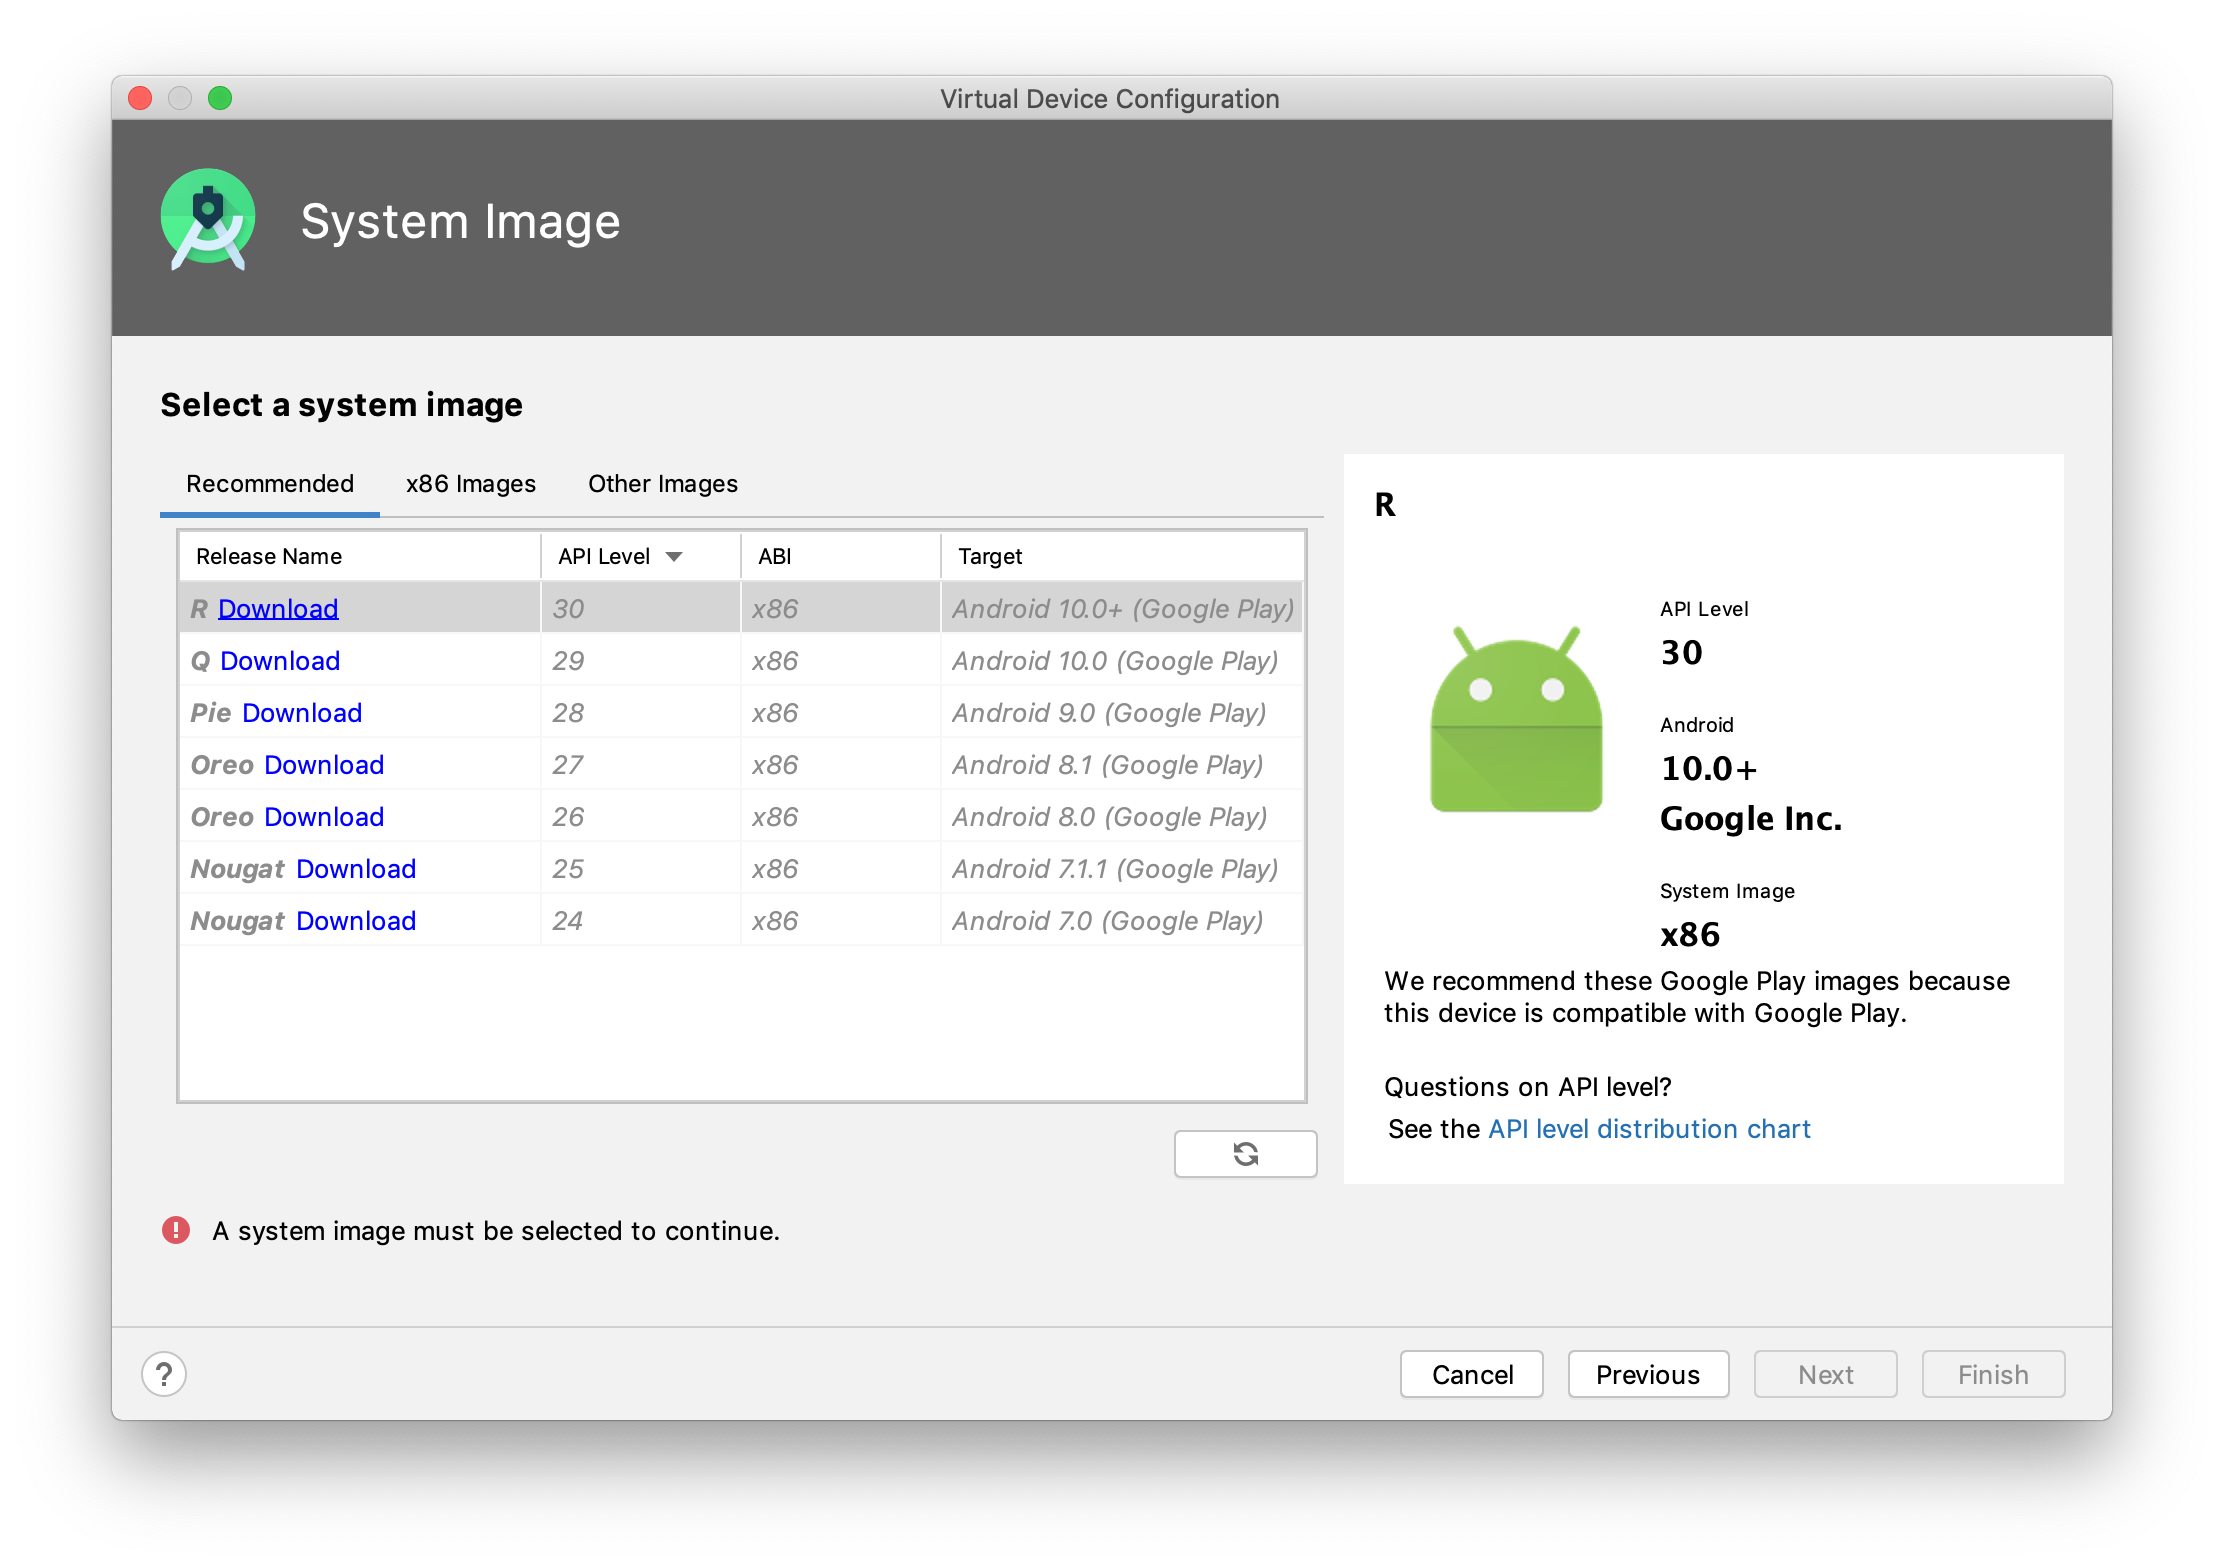Switch to the x86 Images tab
2224x1568 pixels.
472,484
